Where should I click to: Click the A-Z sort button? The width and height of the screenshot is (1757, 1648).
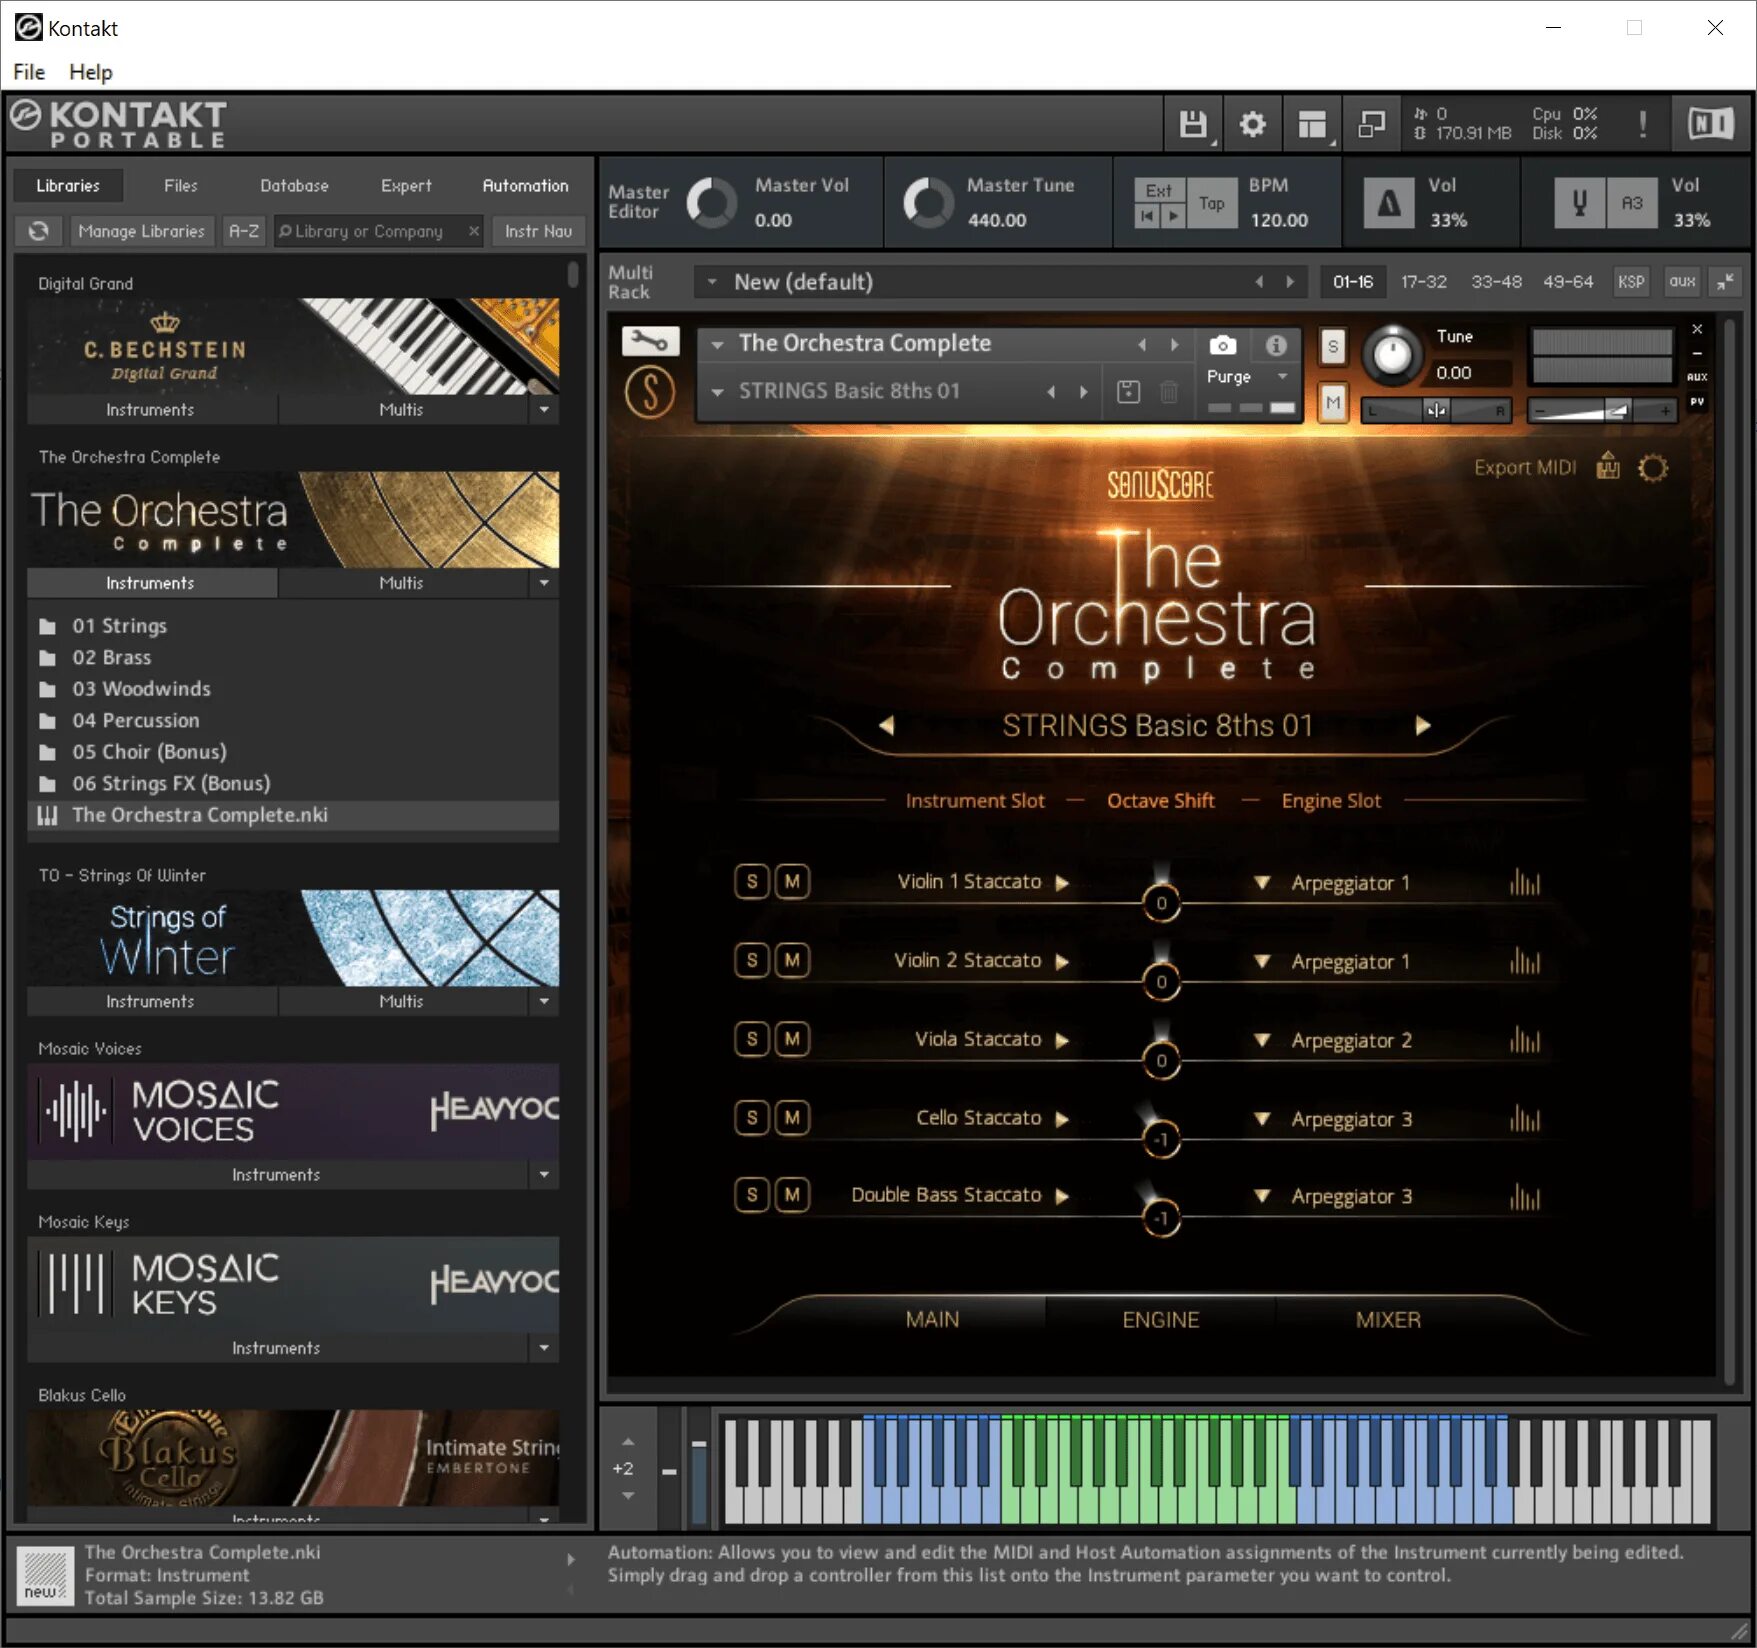tap(244, 231)
